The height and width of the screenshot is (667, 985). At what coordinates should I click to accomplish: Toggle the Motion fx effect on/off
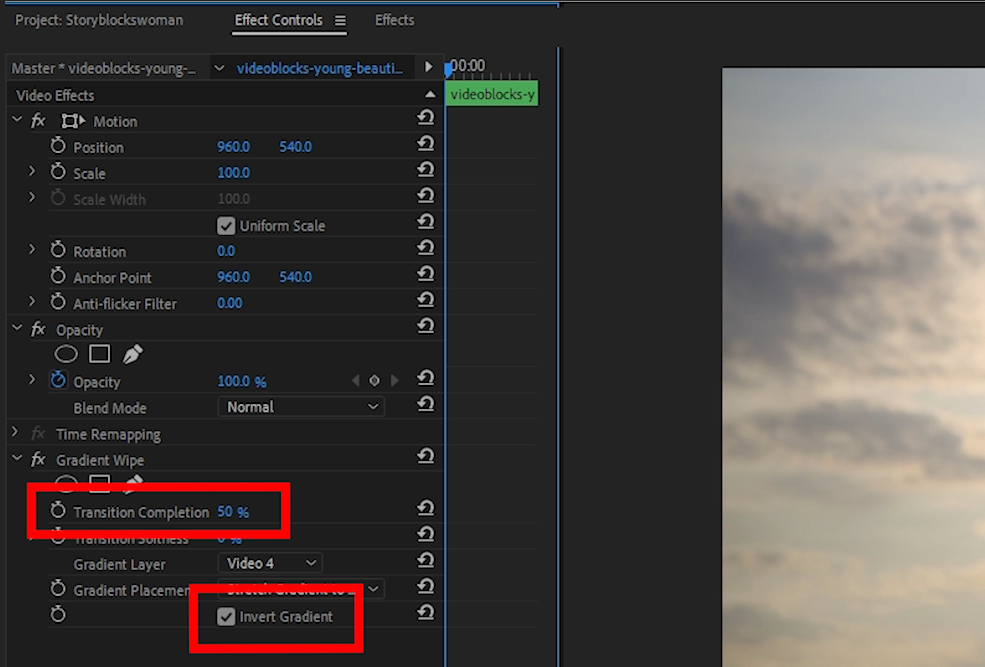pyautogui.click(x=38, y=121)
